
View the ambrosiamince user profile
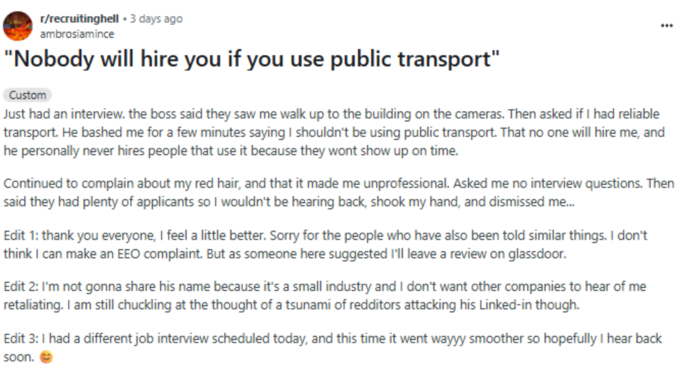[x=77, y=34]
